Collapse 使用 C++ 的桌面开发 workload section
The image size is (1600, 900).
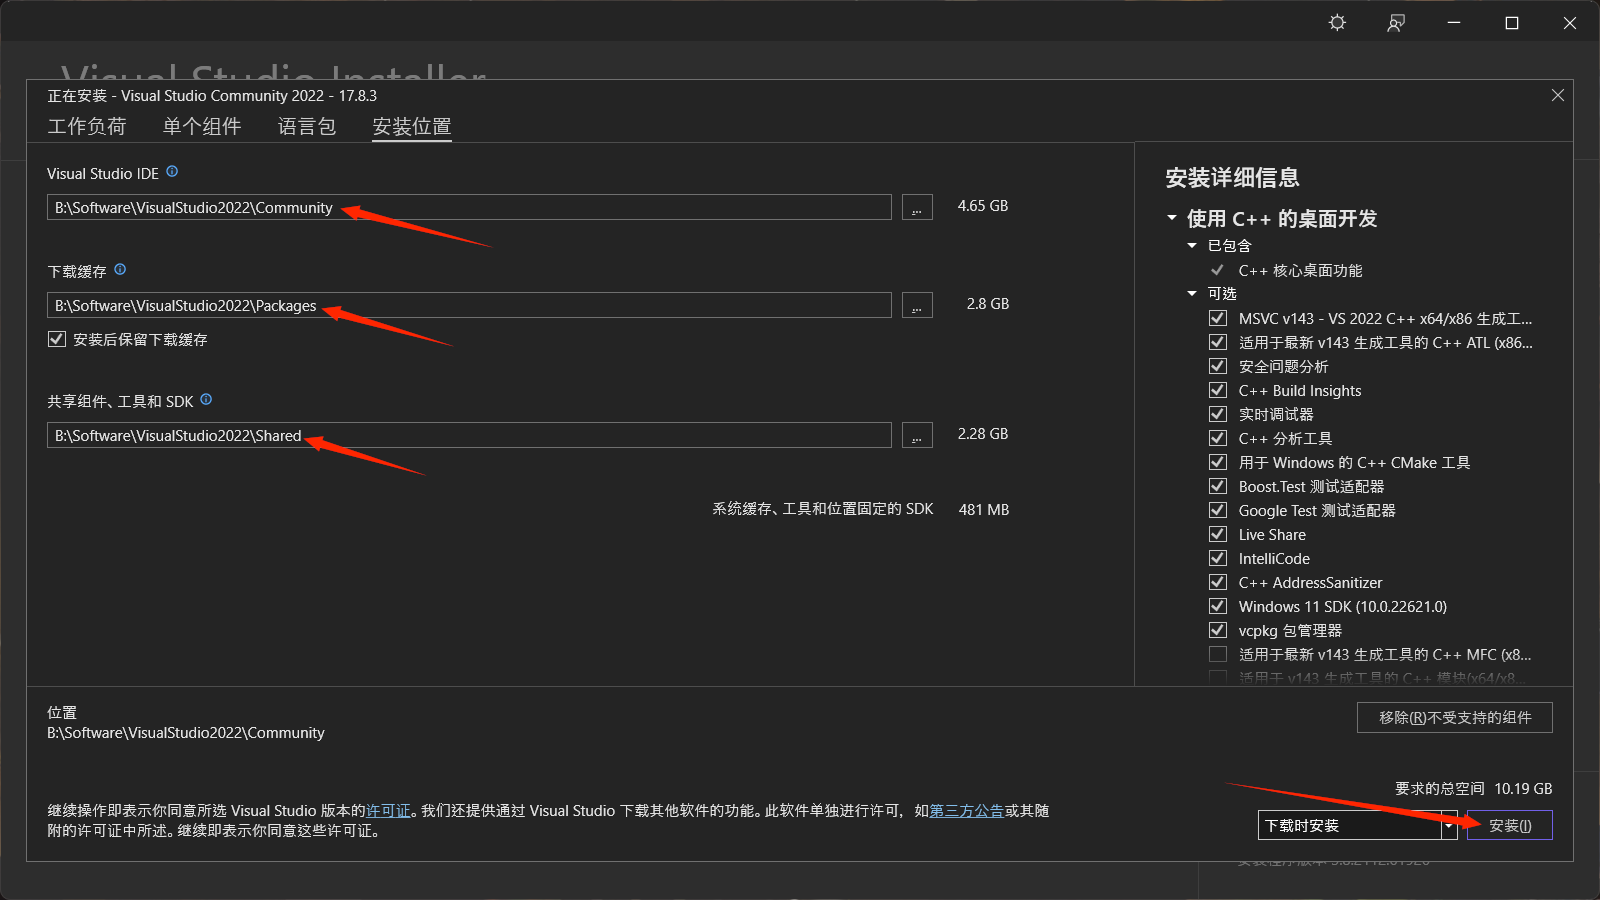(x=1172, y=217)
